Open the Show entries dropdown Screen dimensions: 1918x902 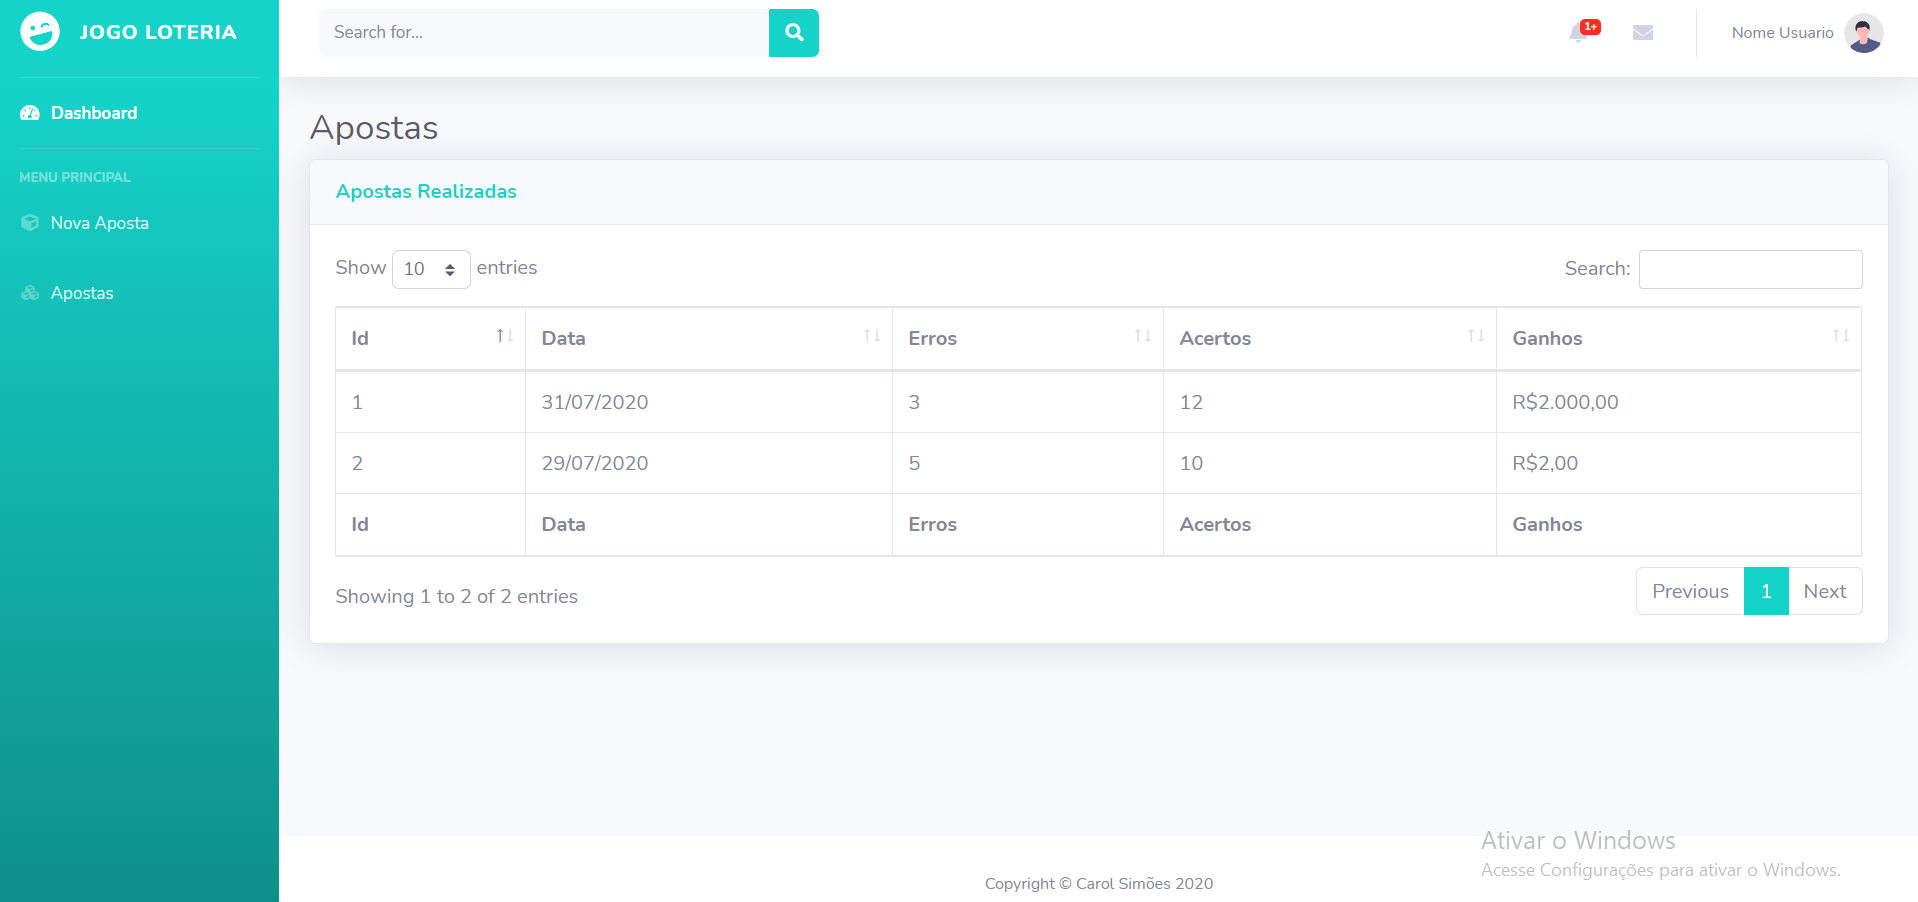[430, 269]
